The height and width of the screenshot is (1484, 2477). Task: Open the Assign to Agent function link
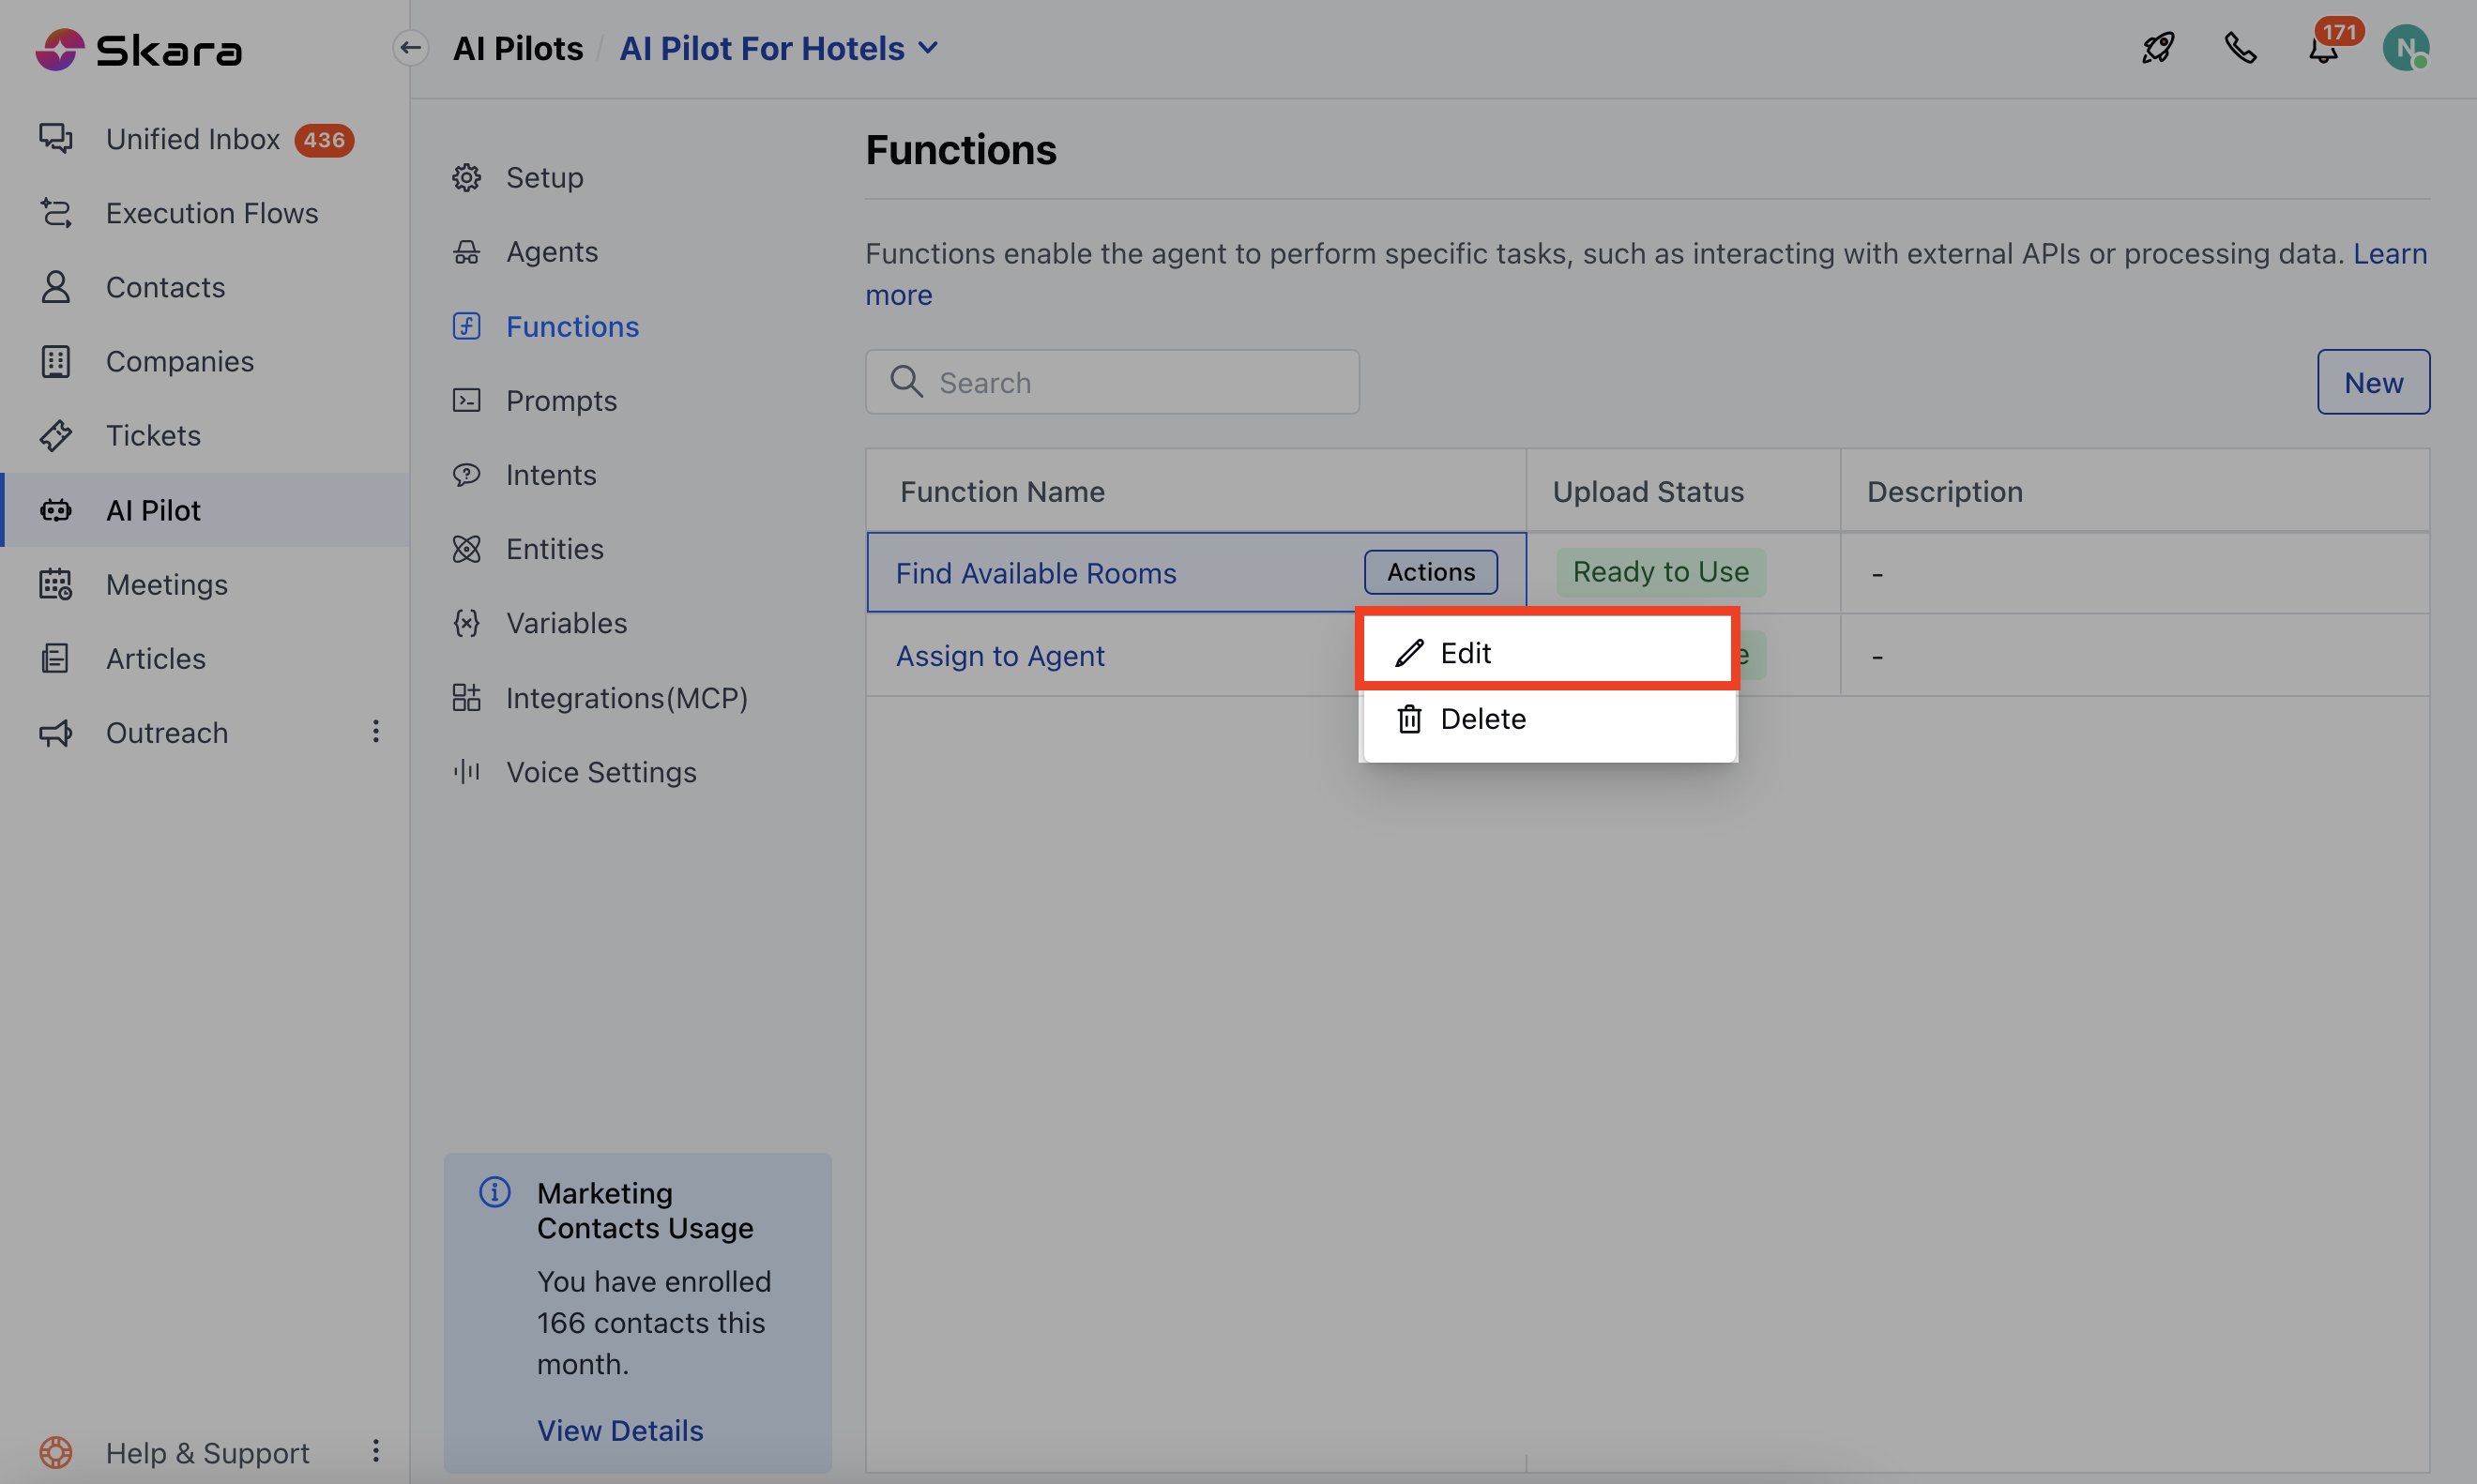click(x=1000, y=655)
